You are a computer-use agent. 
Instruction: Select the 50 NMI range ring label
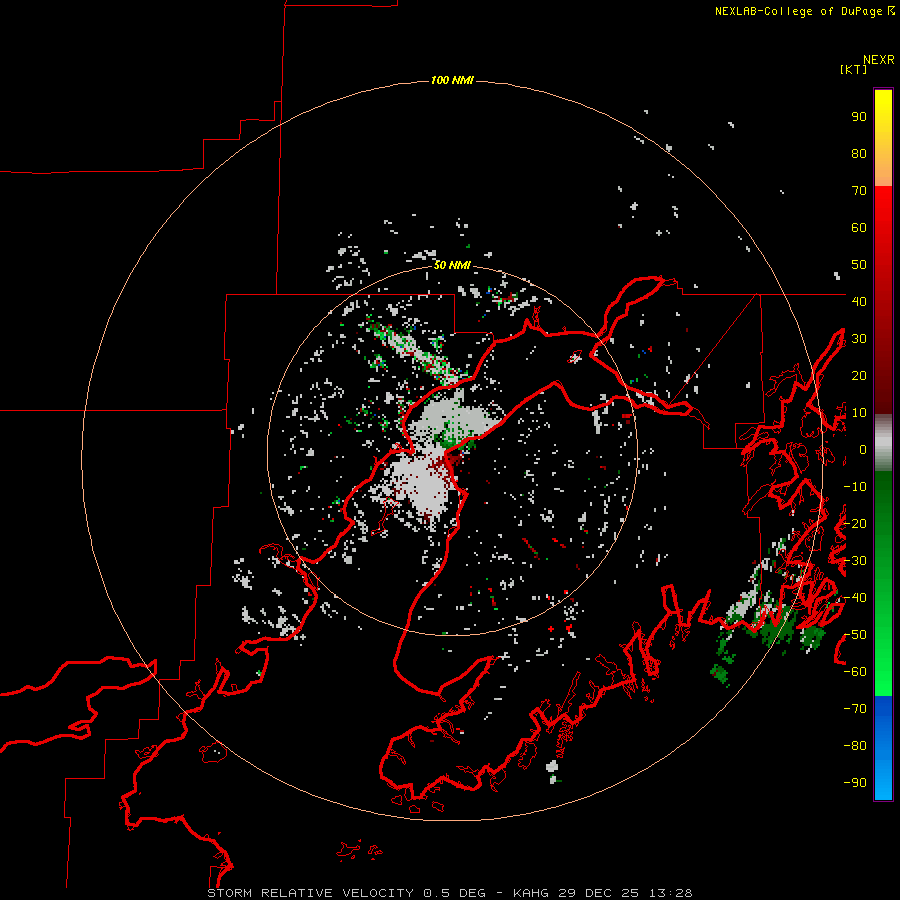pyautogui.click(x=452, y=265)
